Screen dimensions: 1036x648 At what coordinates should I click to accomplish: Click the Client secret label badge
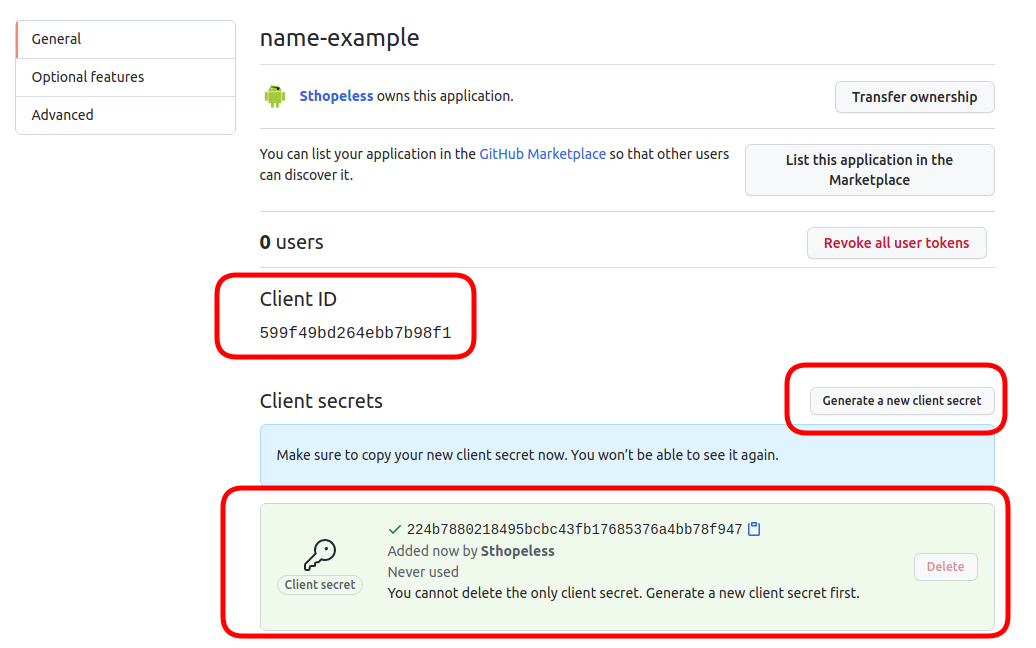(320, 585)
